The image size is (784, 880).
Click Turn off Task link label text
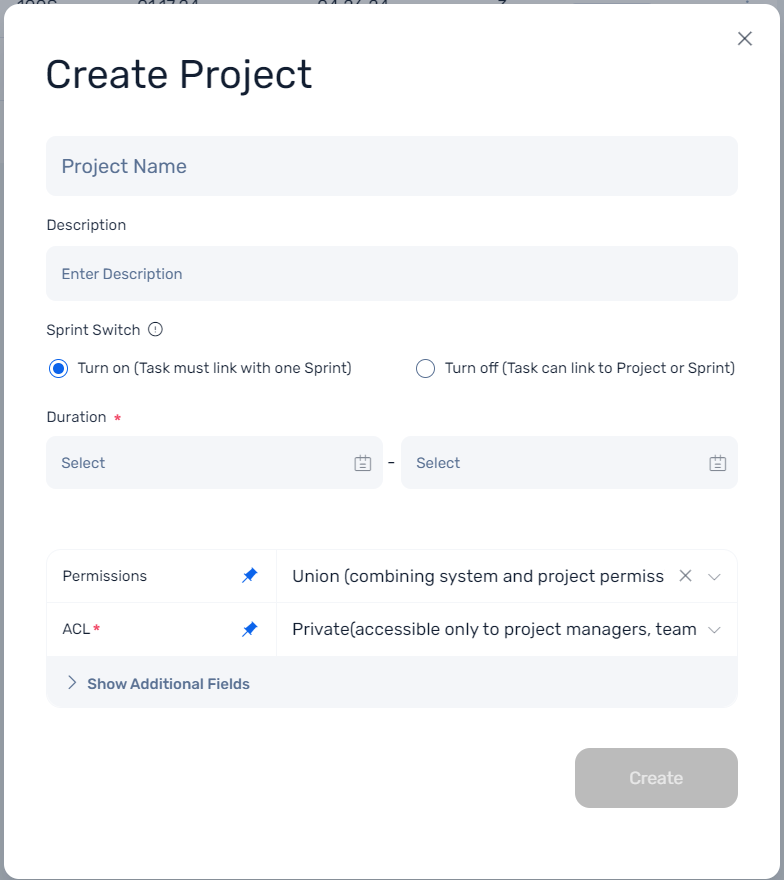(590, 368)
